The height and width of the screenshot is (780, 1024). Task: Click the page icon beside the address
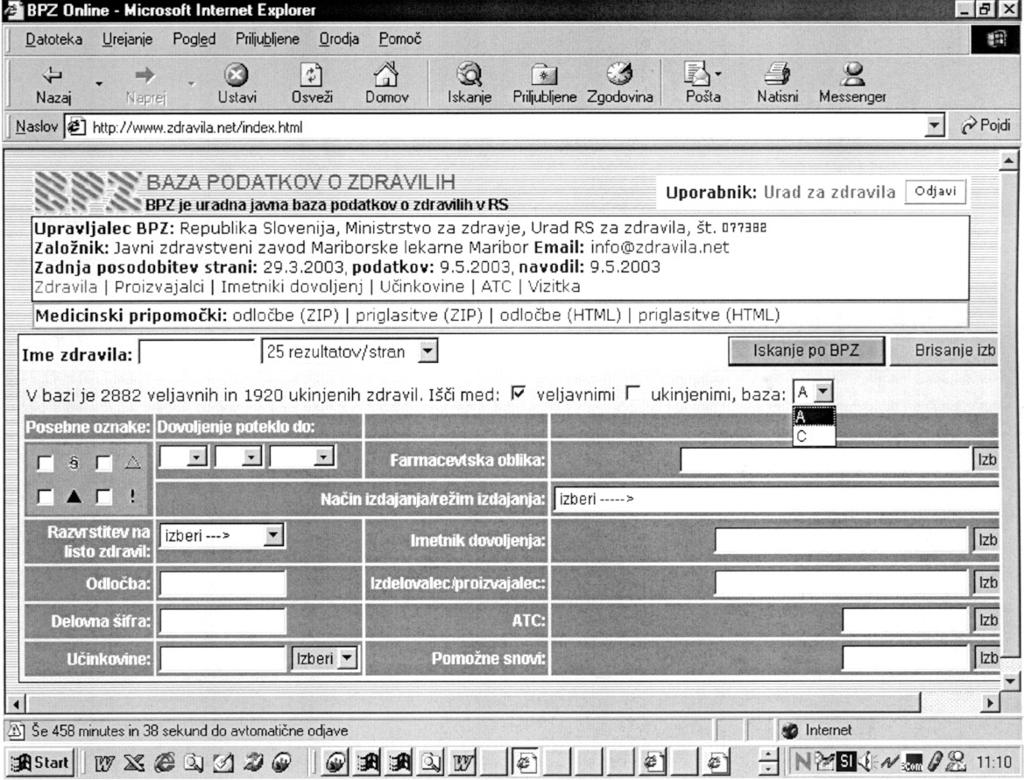click(x=76, y=126)
